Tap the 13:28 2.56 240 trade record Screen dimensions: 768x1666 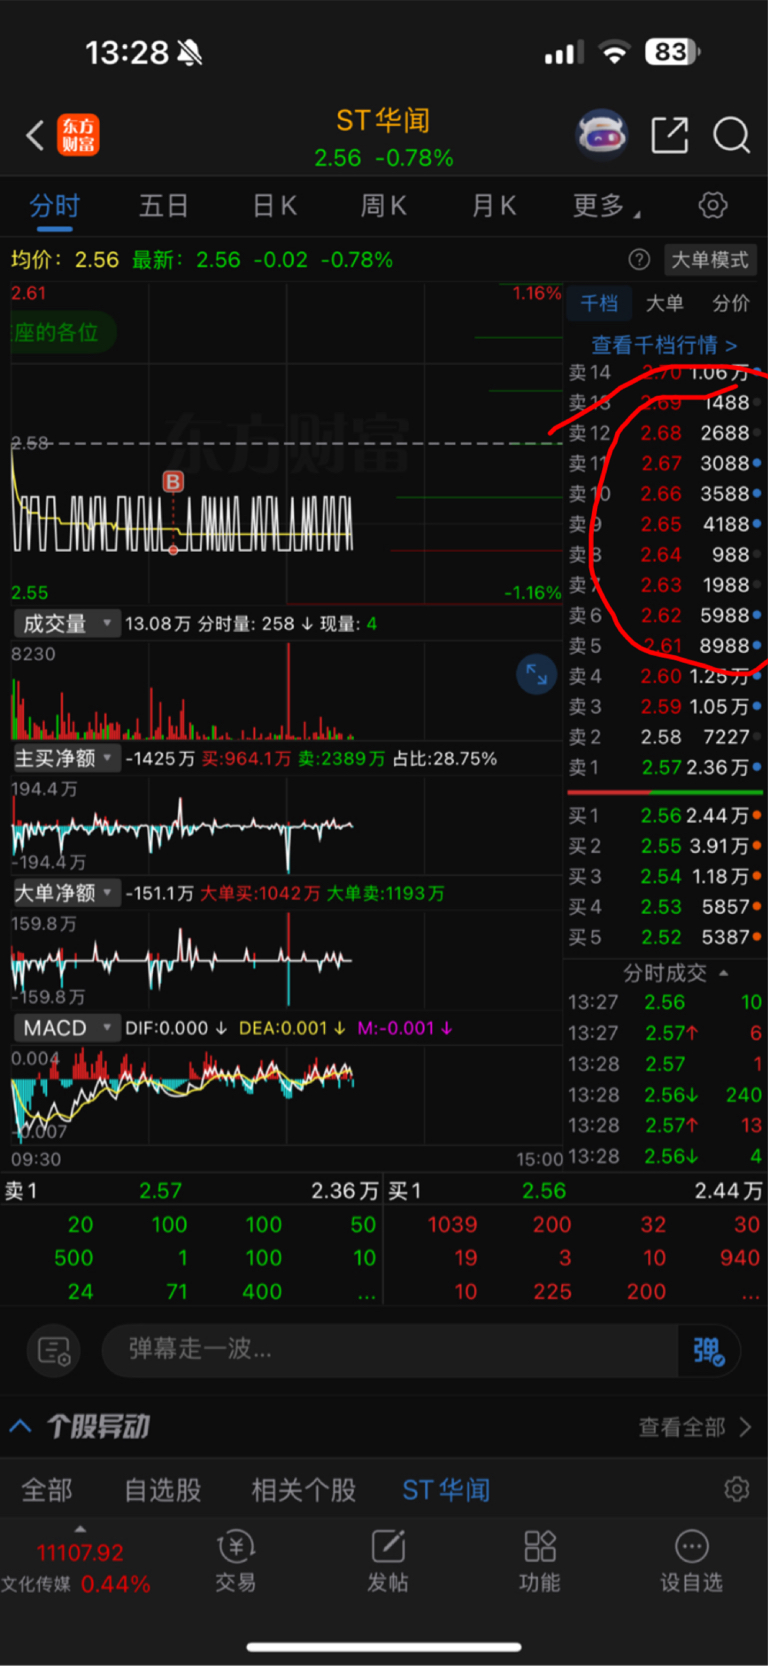point(665,1095)
